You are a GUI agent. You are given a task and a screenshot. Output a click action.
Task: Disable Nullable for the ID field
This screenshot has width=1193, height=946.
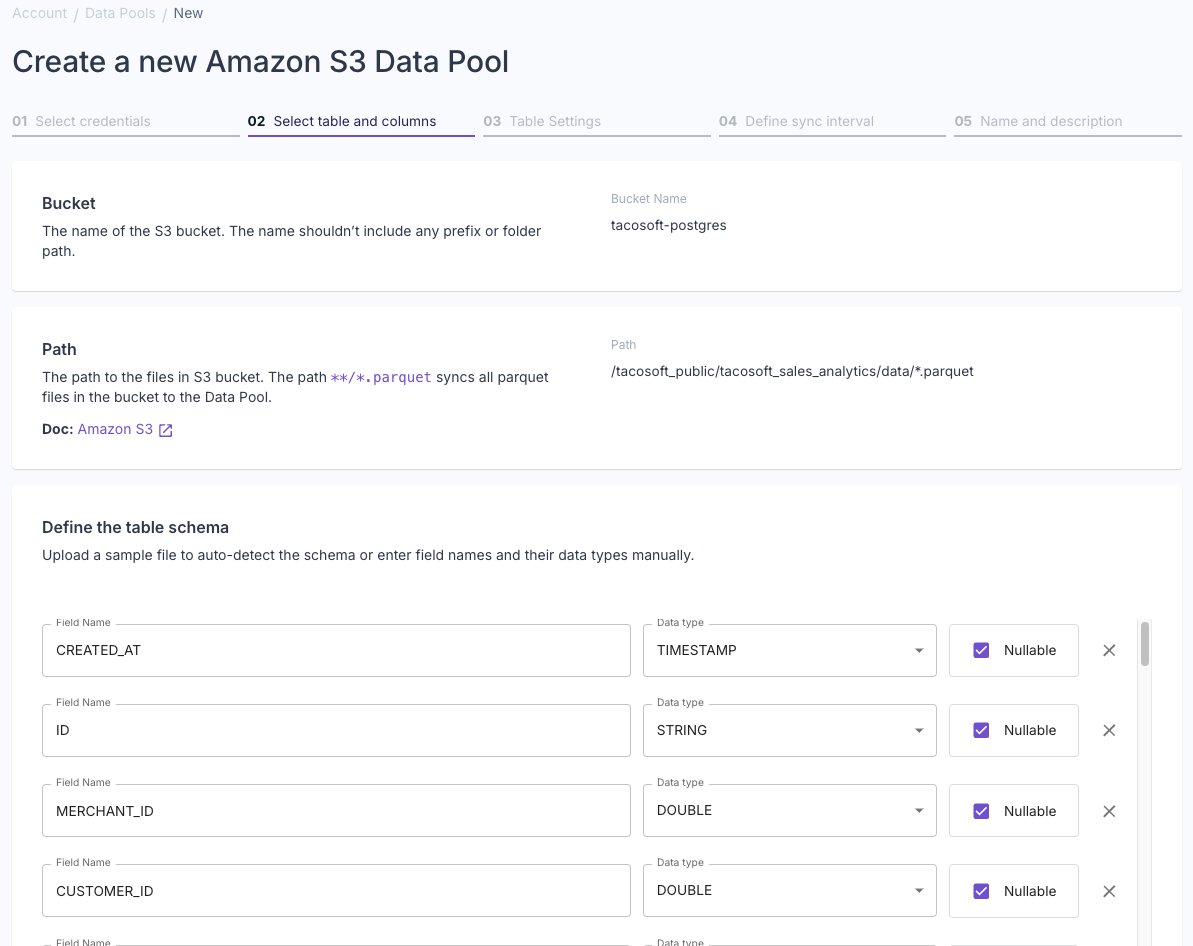981,730
